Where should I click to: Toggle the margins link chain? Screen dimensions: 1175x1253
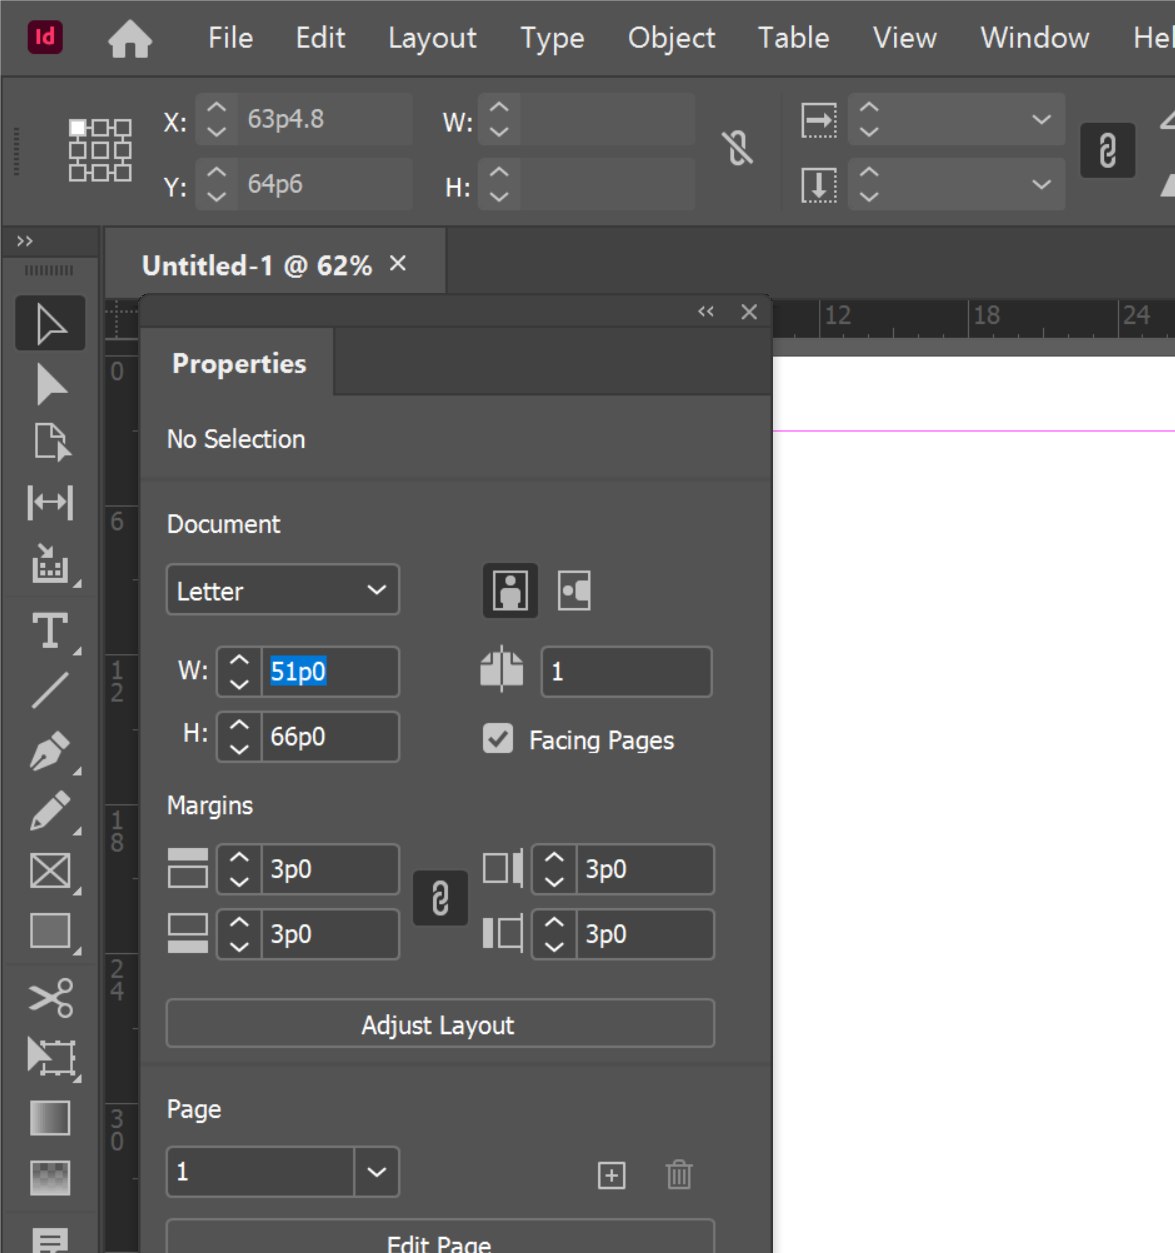441,898
